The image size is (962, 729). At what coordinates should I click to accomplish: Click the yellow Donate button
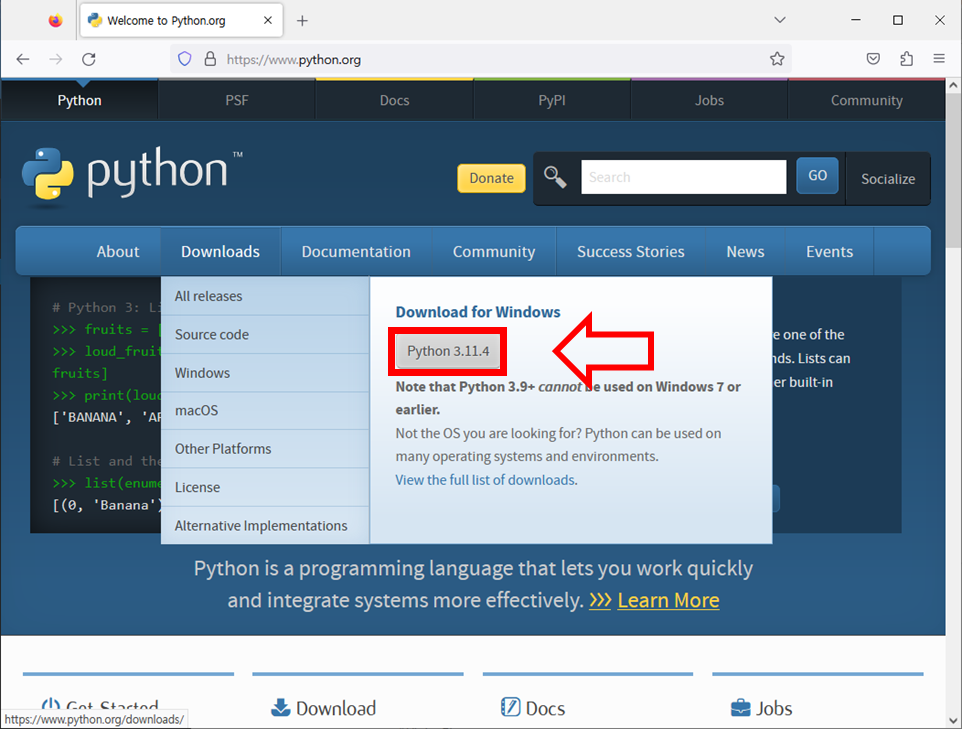tap(491, 178)
